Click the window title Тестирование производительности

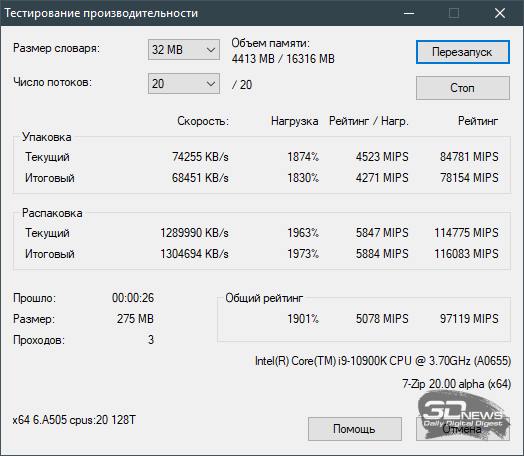(x=101, y=13)
